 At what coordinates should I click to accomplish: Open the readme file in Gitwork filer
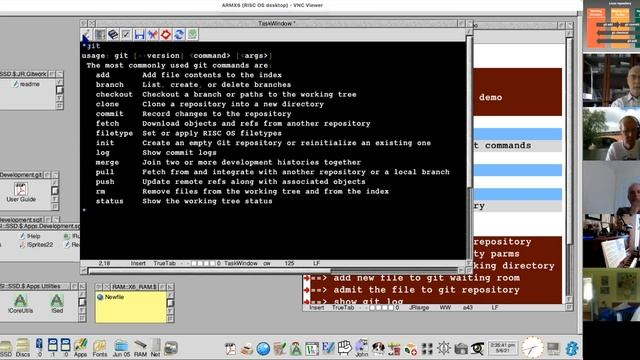coord(26,84)
